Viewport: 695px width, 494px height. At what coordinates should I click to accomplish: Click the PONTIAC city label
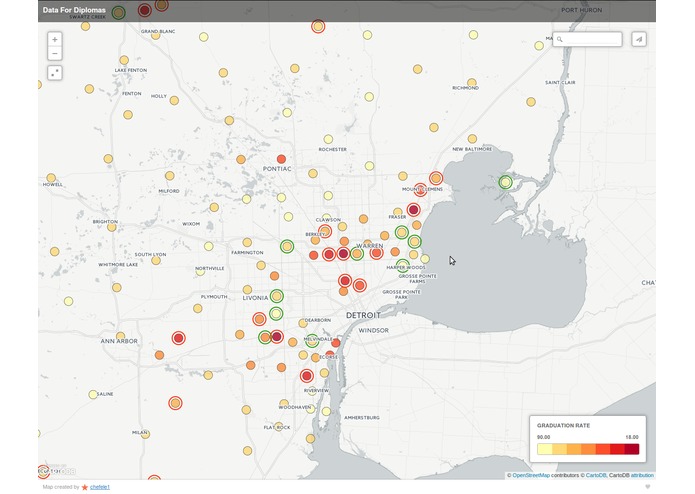pos(277,169)
